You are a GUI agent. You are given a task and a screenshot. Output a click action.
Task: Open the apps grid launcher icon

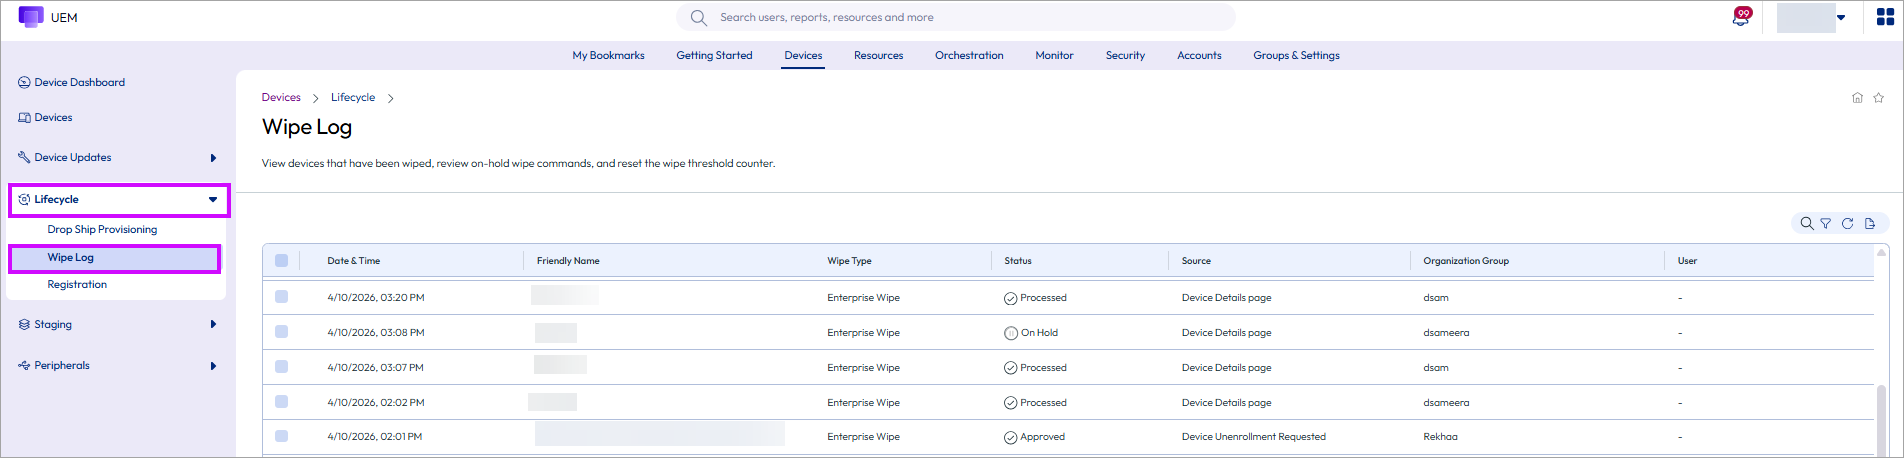1885,17
